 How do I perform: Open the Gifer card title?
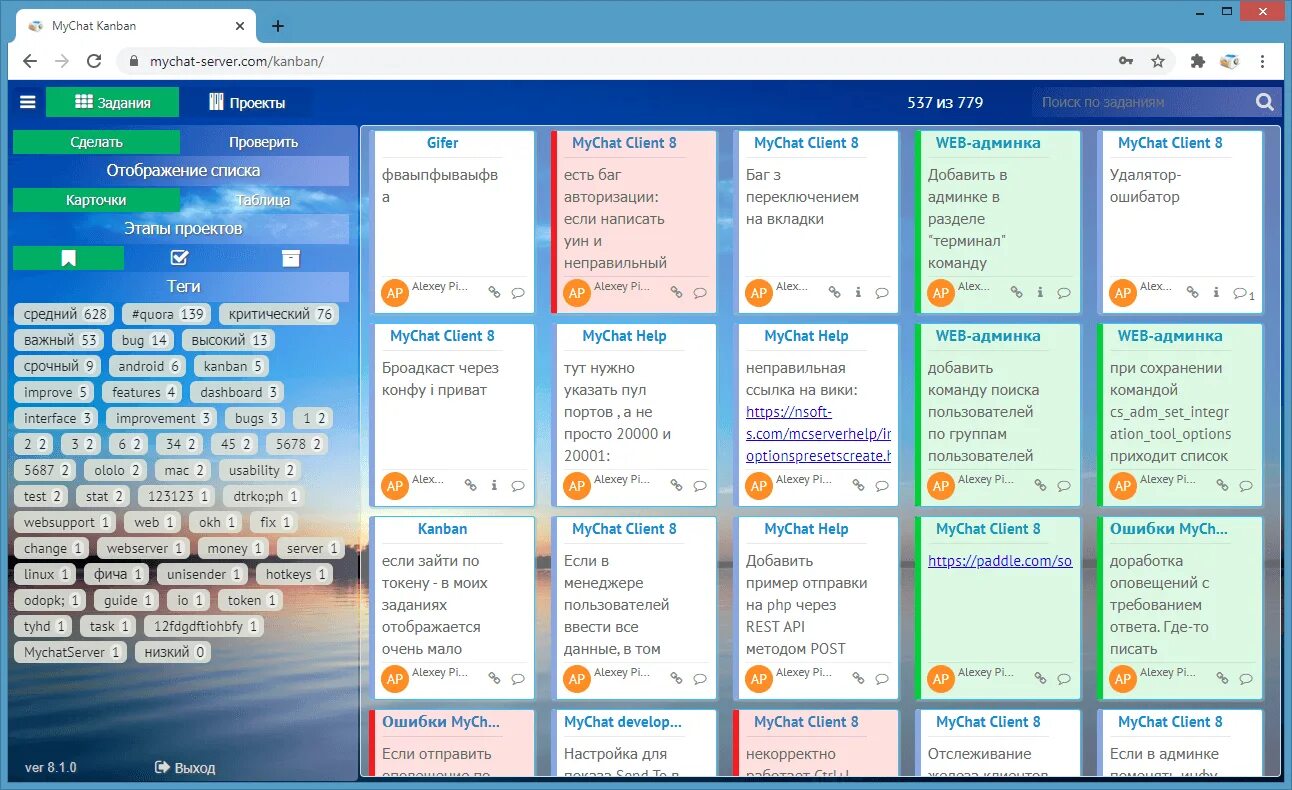[x=443, y=143]
